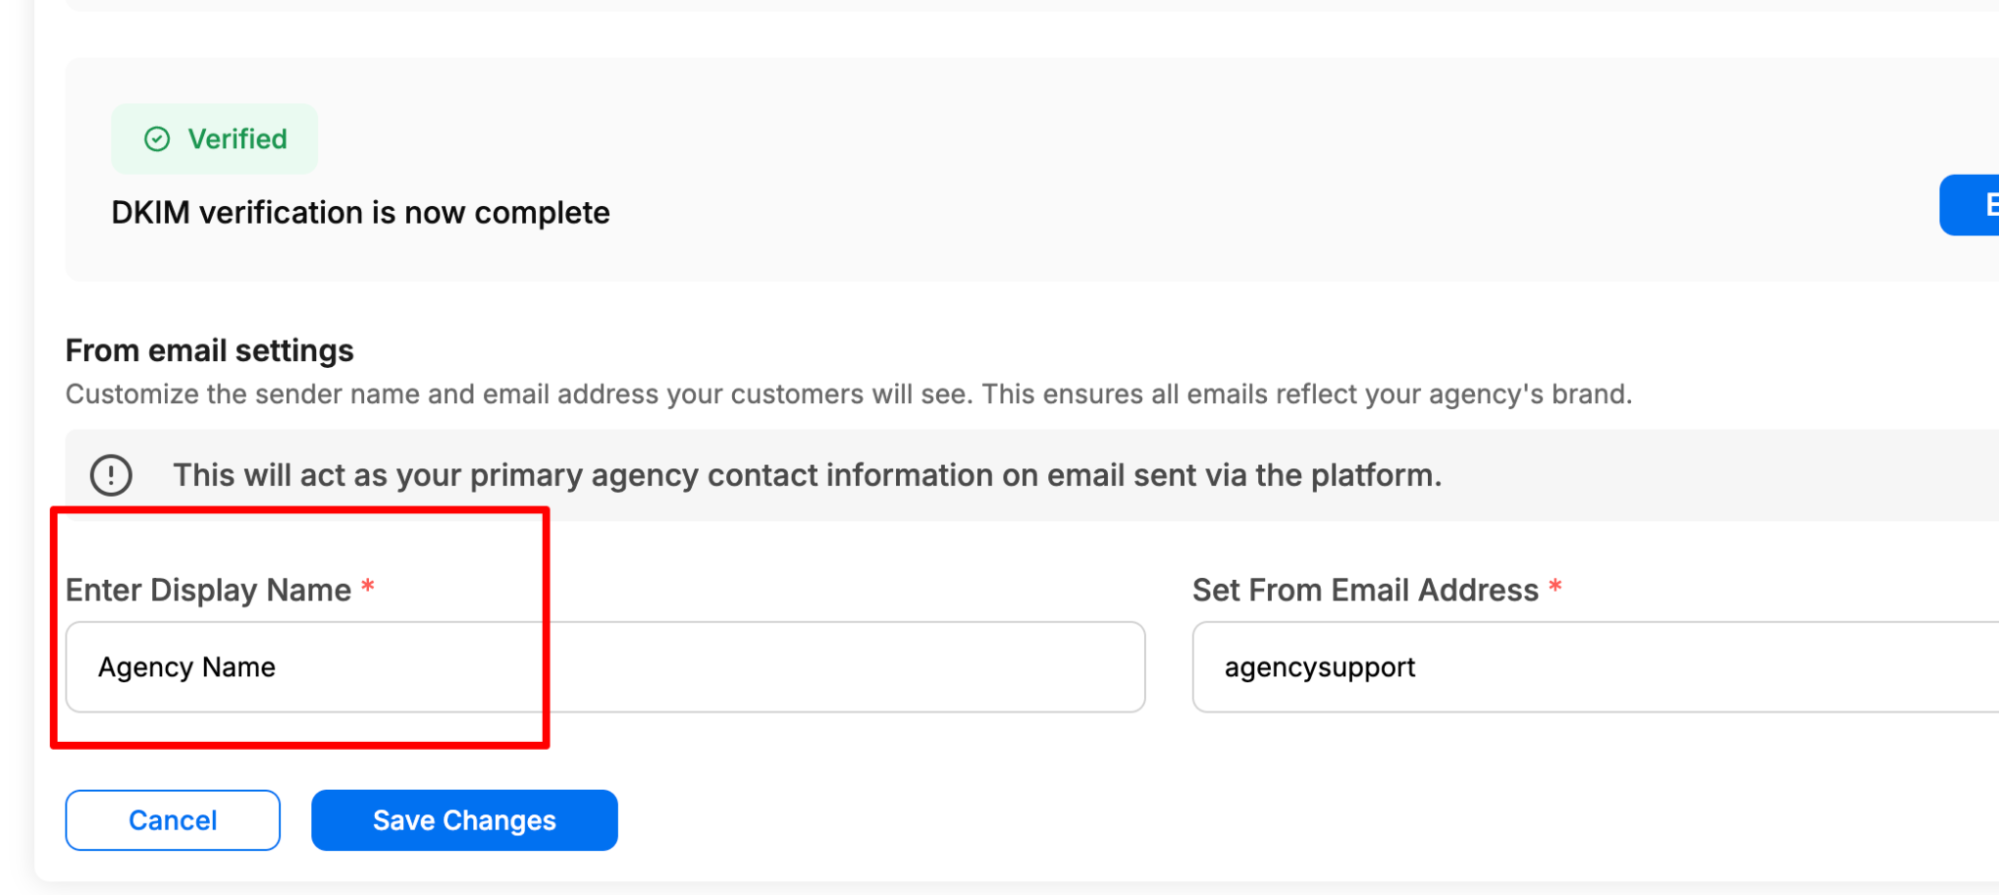Click the primary agency contact information notice text

(x=807, y=475)
